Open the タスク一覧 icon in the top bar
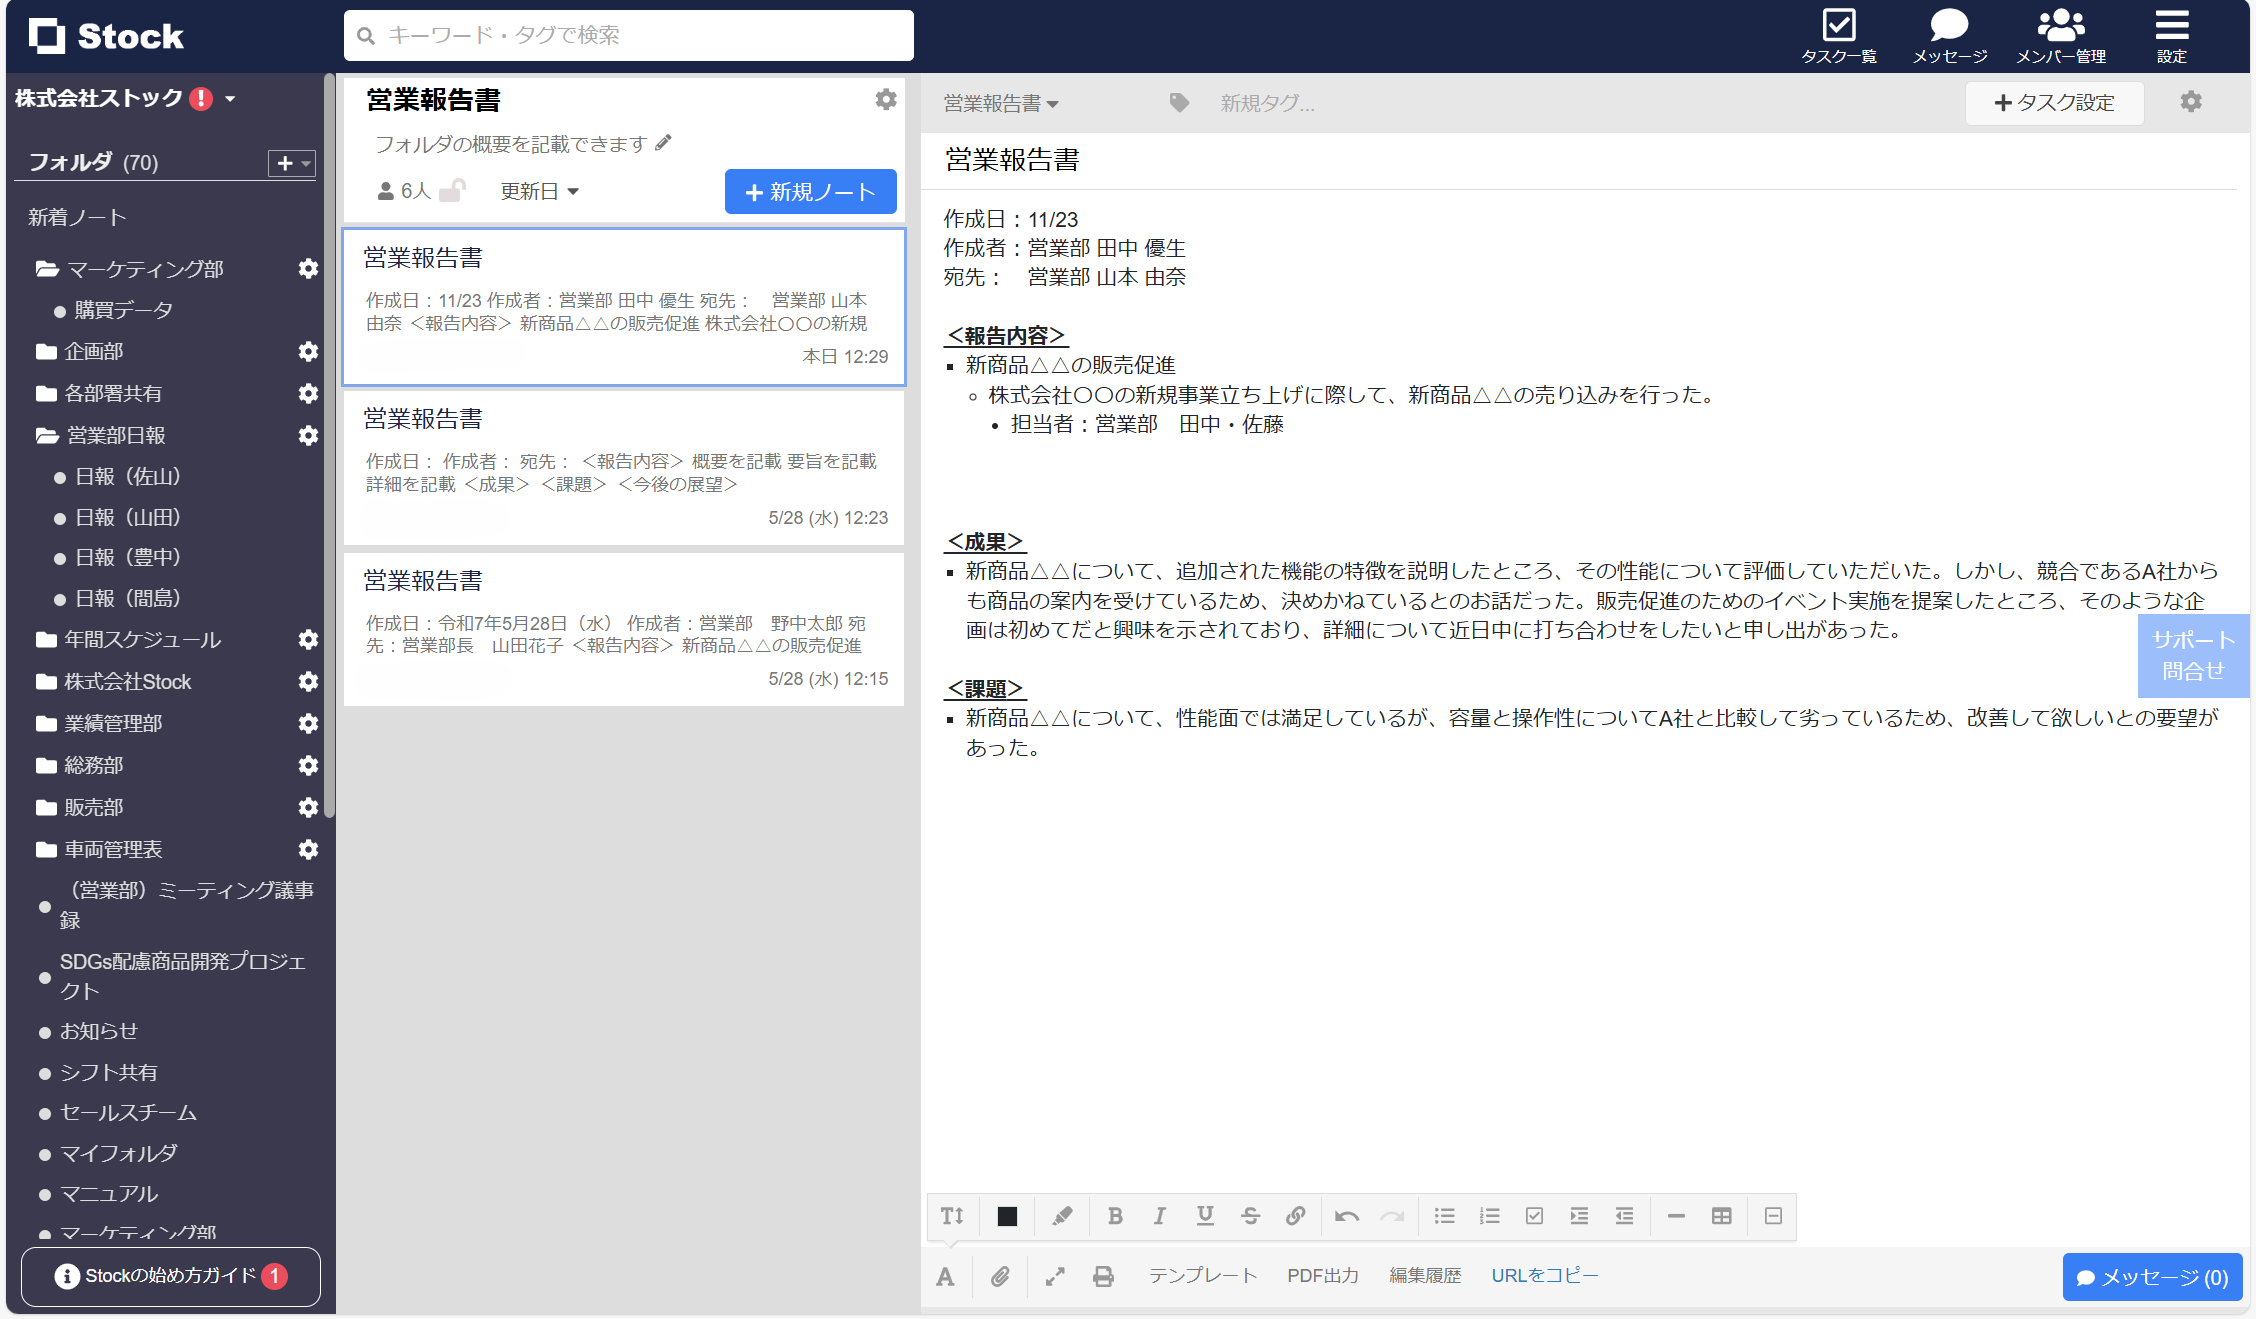The image size is (2256, 1319). [x=1838, y=25]
